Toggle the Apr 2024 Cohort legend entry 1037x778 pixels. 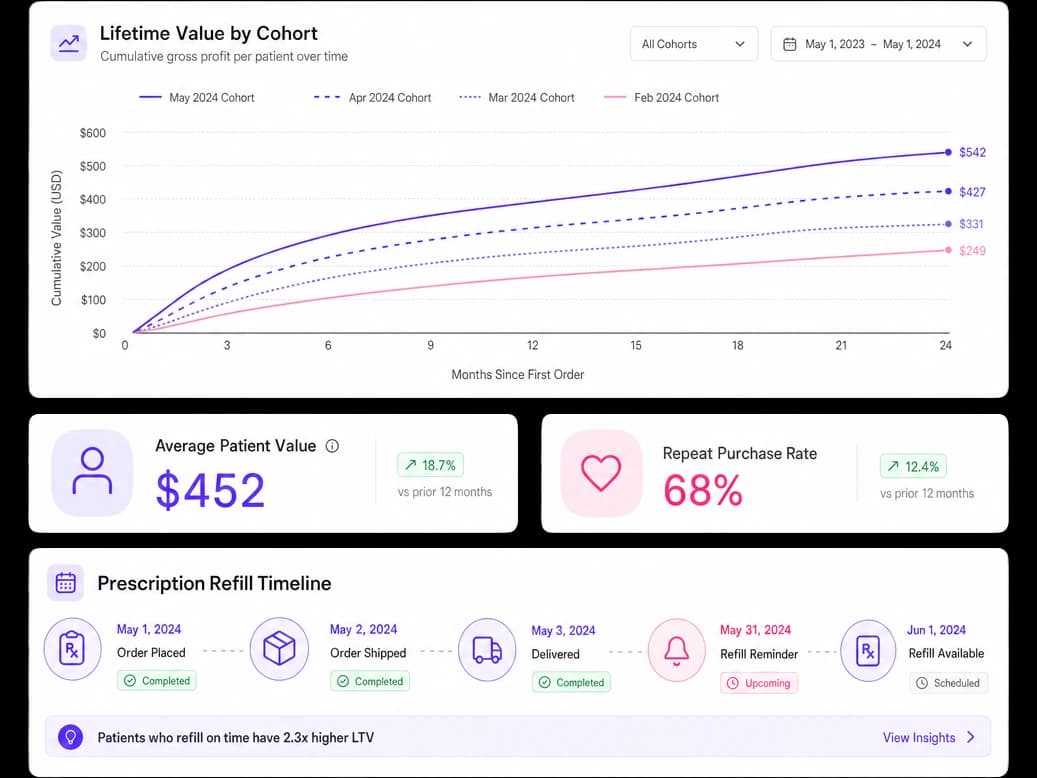[x=372, y=98]
